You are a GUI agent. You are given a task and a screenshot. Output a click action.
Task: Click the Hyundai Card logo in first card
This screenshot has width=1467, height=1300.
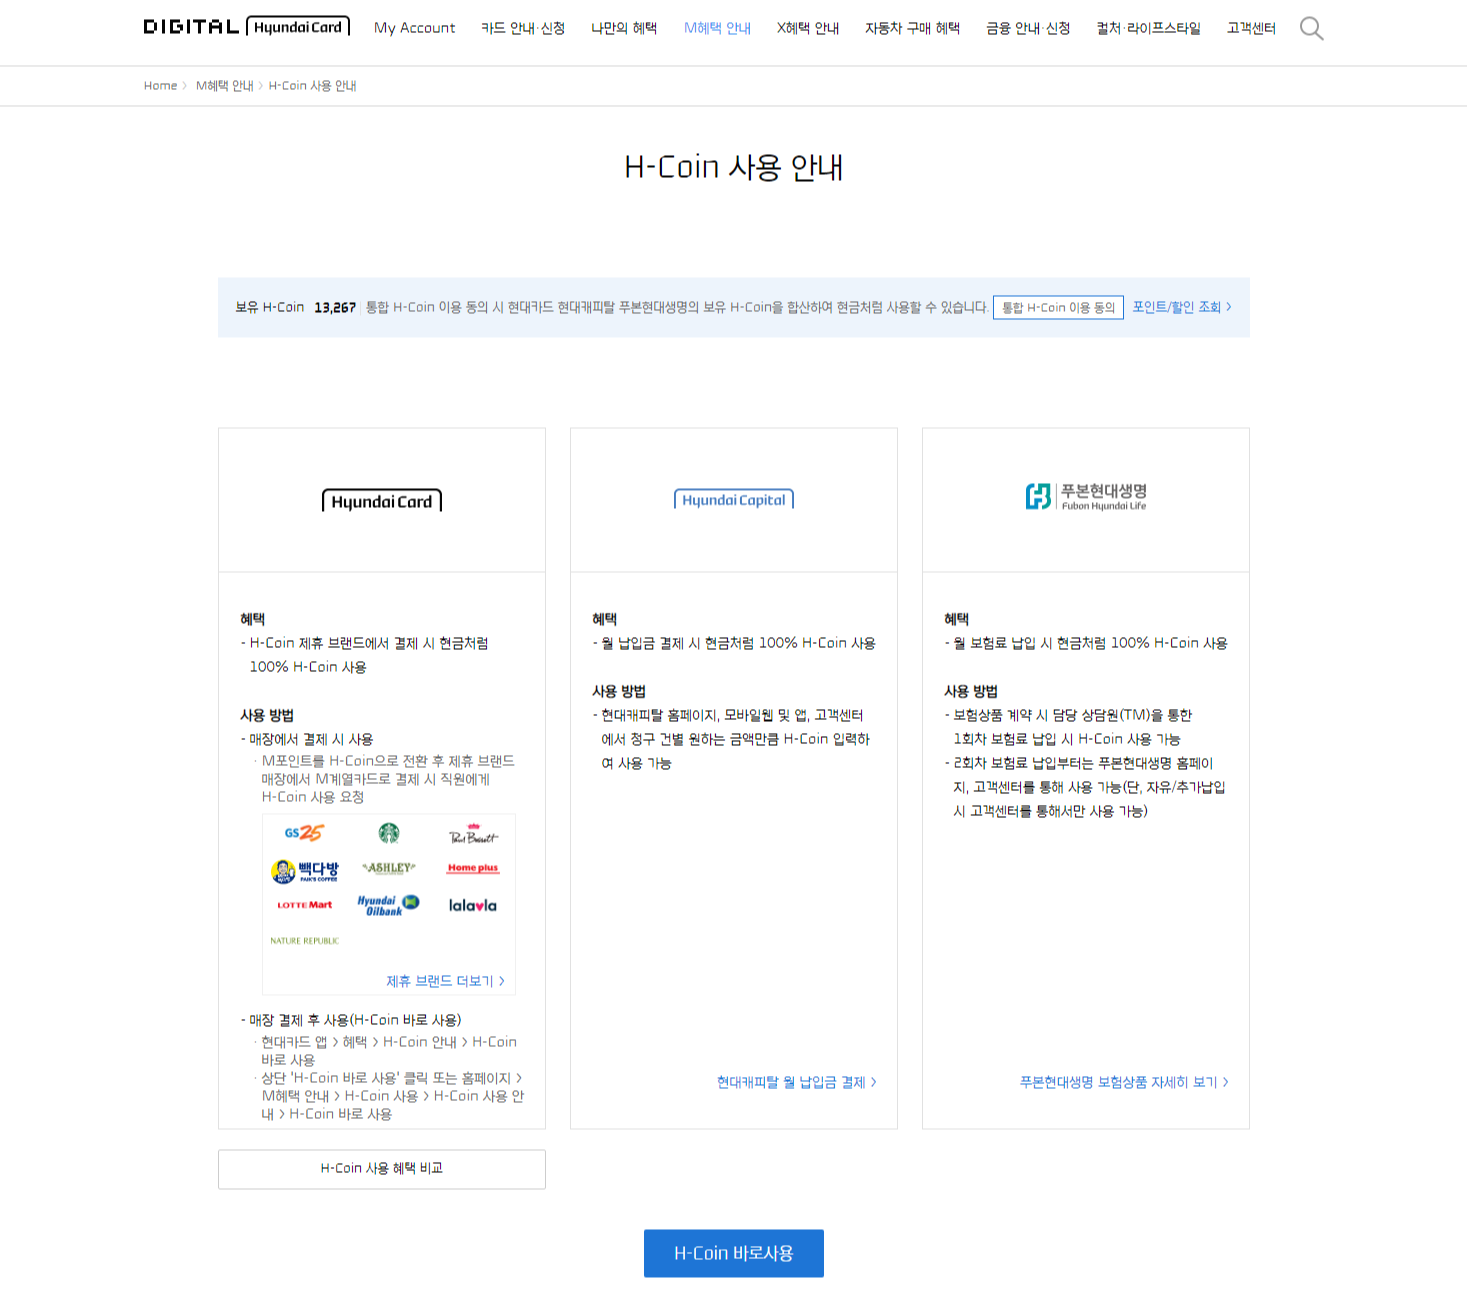[382, 501]
